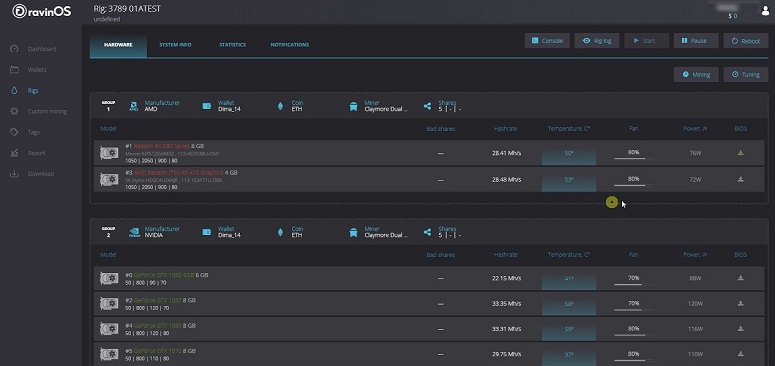Reboot the rig

click(x=746, y=41)
